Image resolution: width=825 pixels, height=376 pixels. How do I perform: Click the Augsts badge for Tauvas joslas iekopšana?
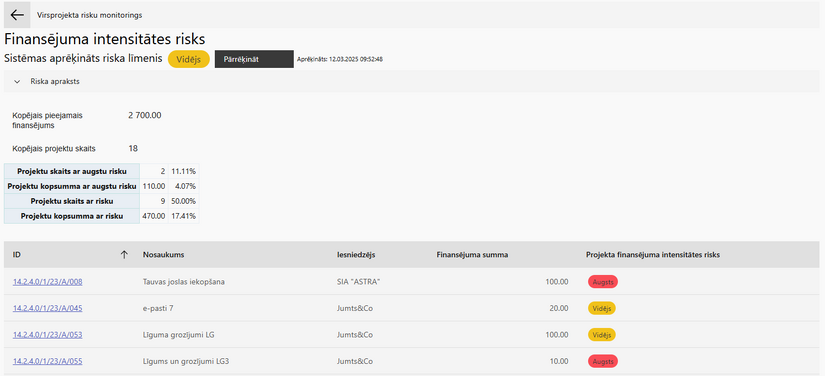click(x=603, y=282)
